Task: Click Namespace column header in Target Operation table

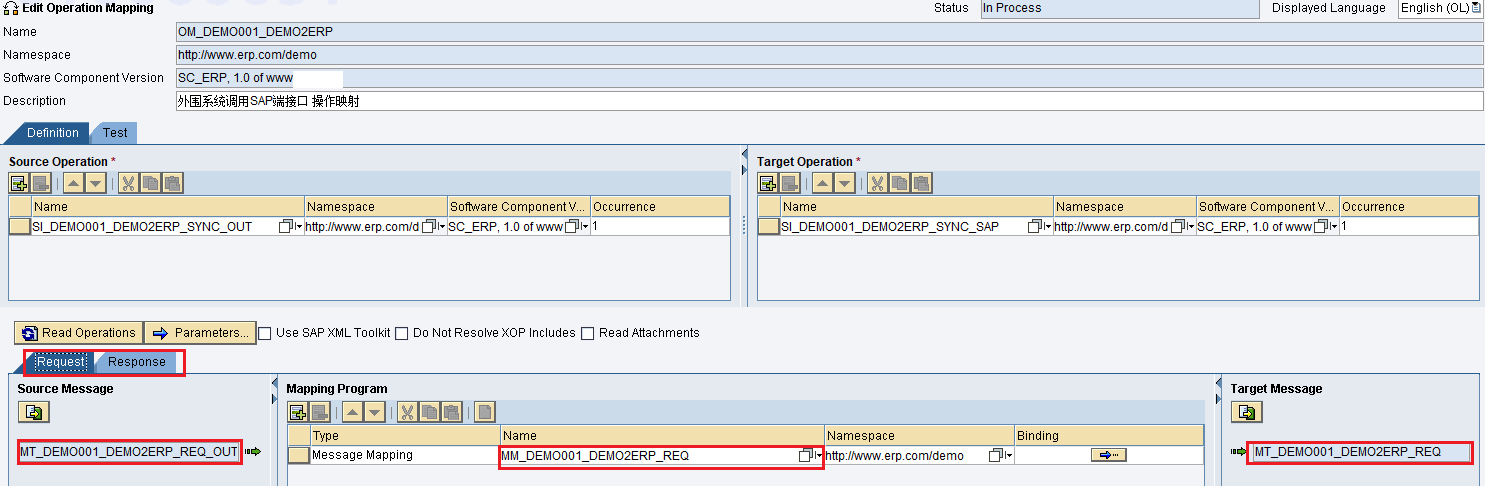Action: coord(1125,207)
